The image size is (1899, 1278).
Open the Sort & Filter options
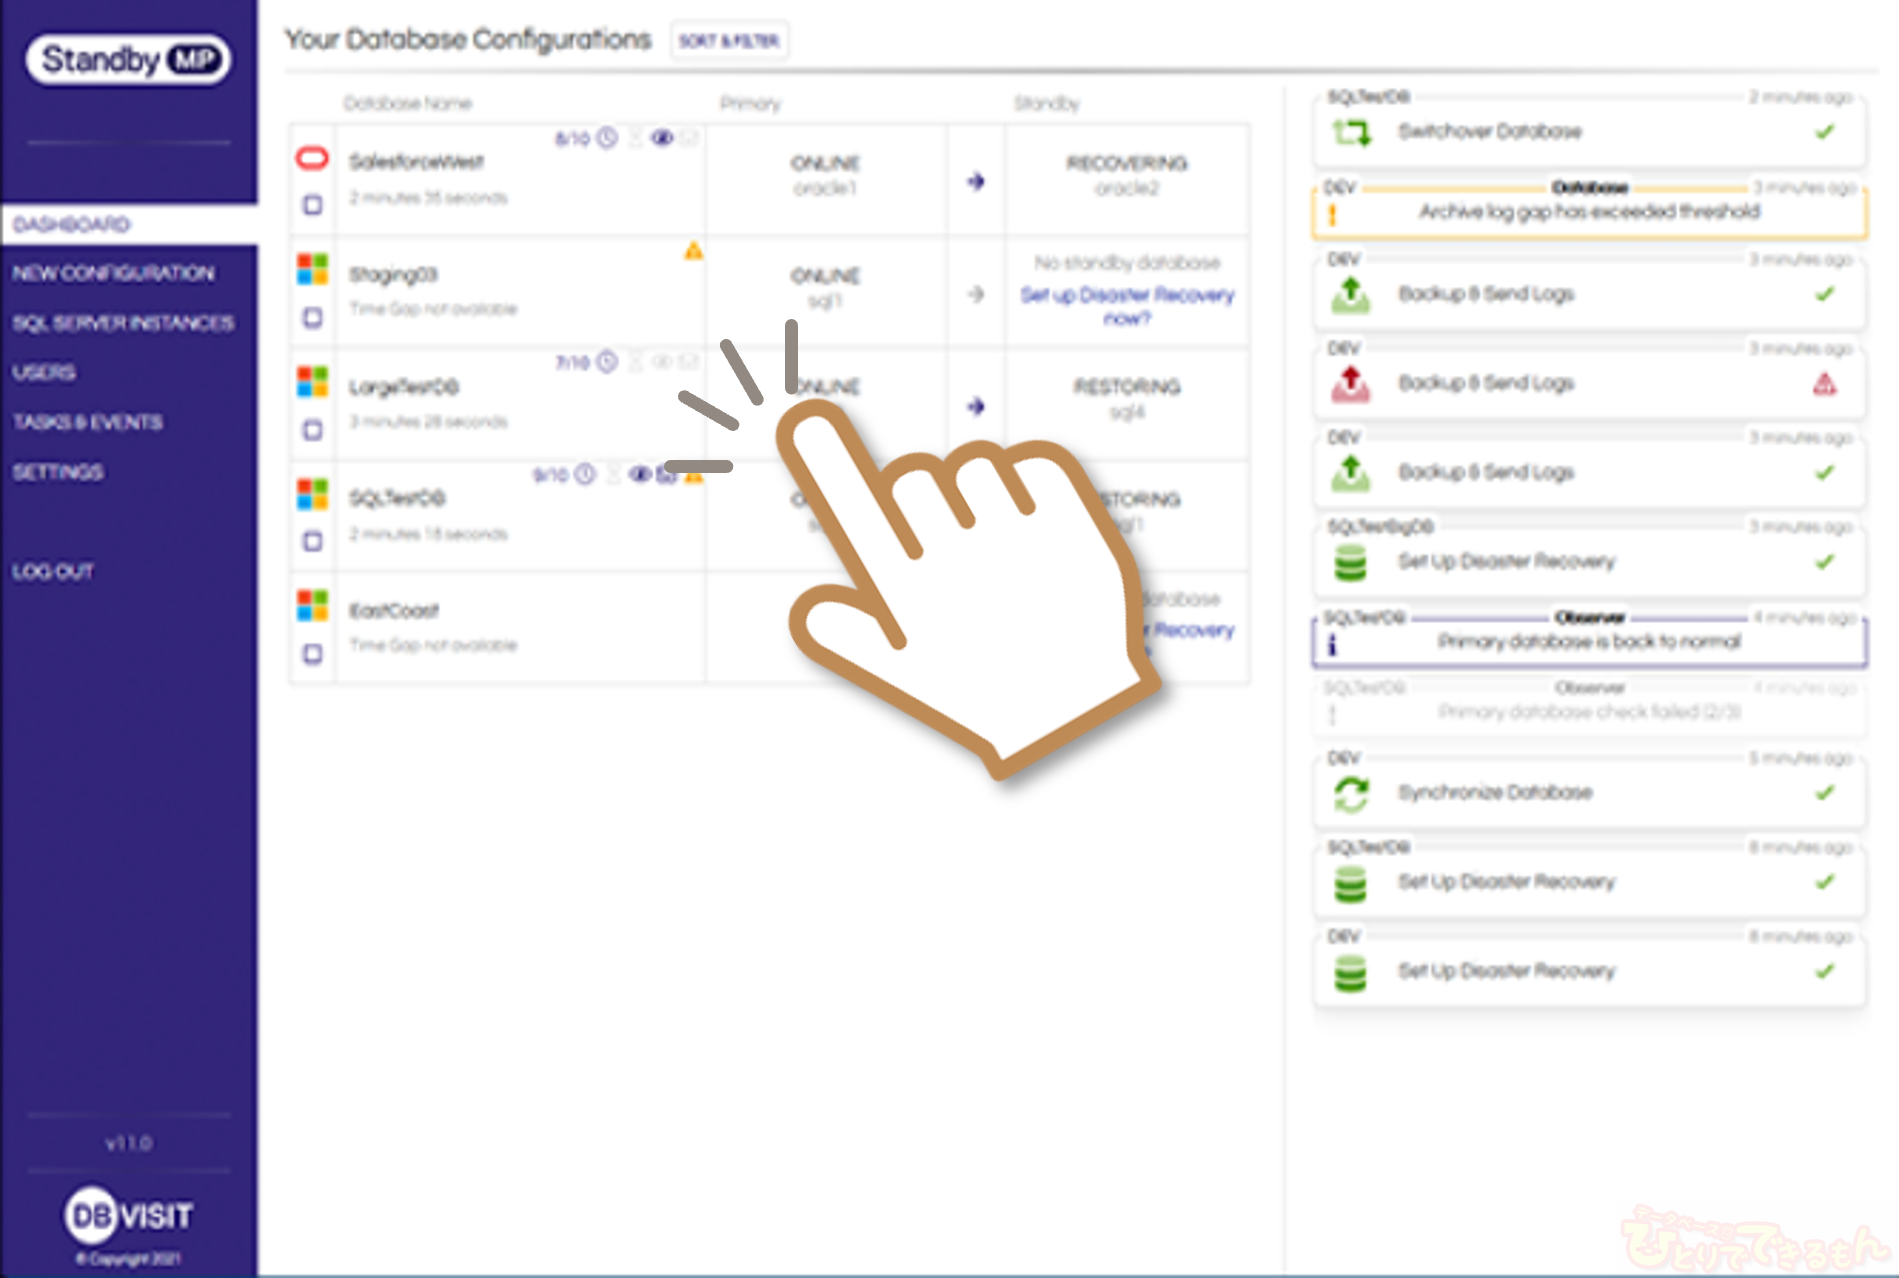coord(729,41)
